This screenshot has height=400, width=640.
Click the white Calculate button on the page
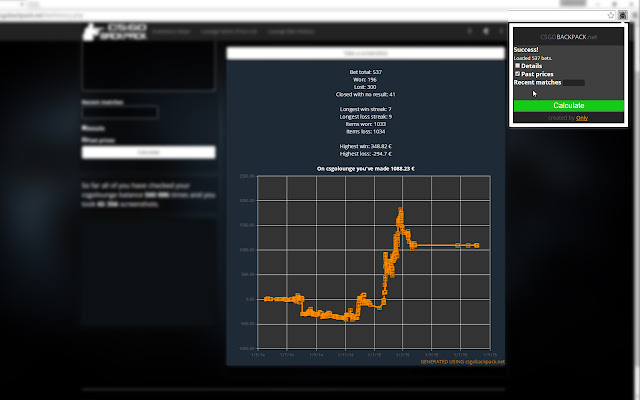tap(149, 152)
